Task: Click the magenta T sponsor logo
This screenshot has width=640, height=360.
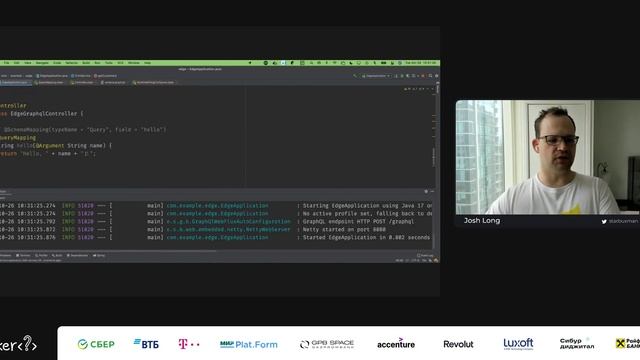Action: 189,344
